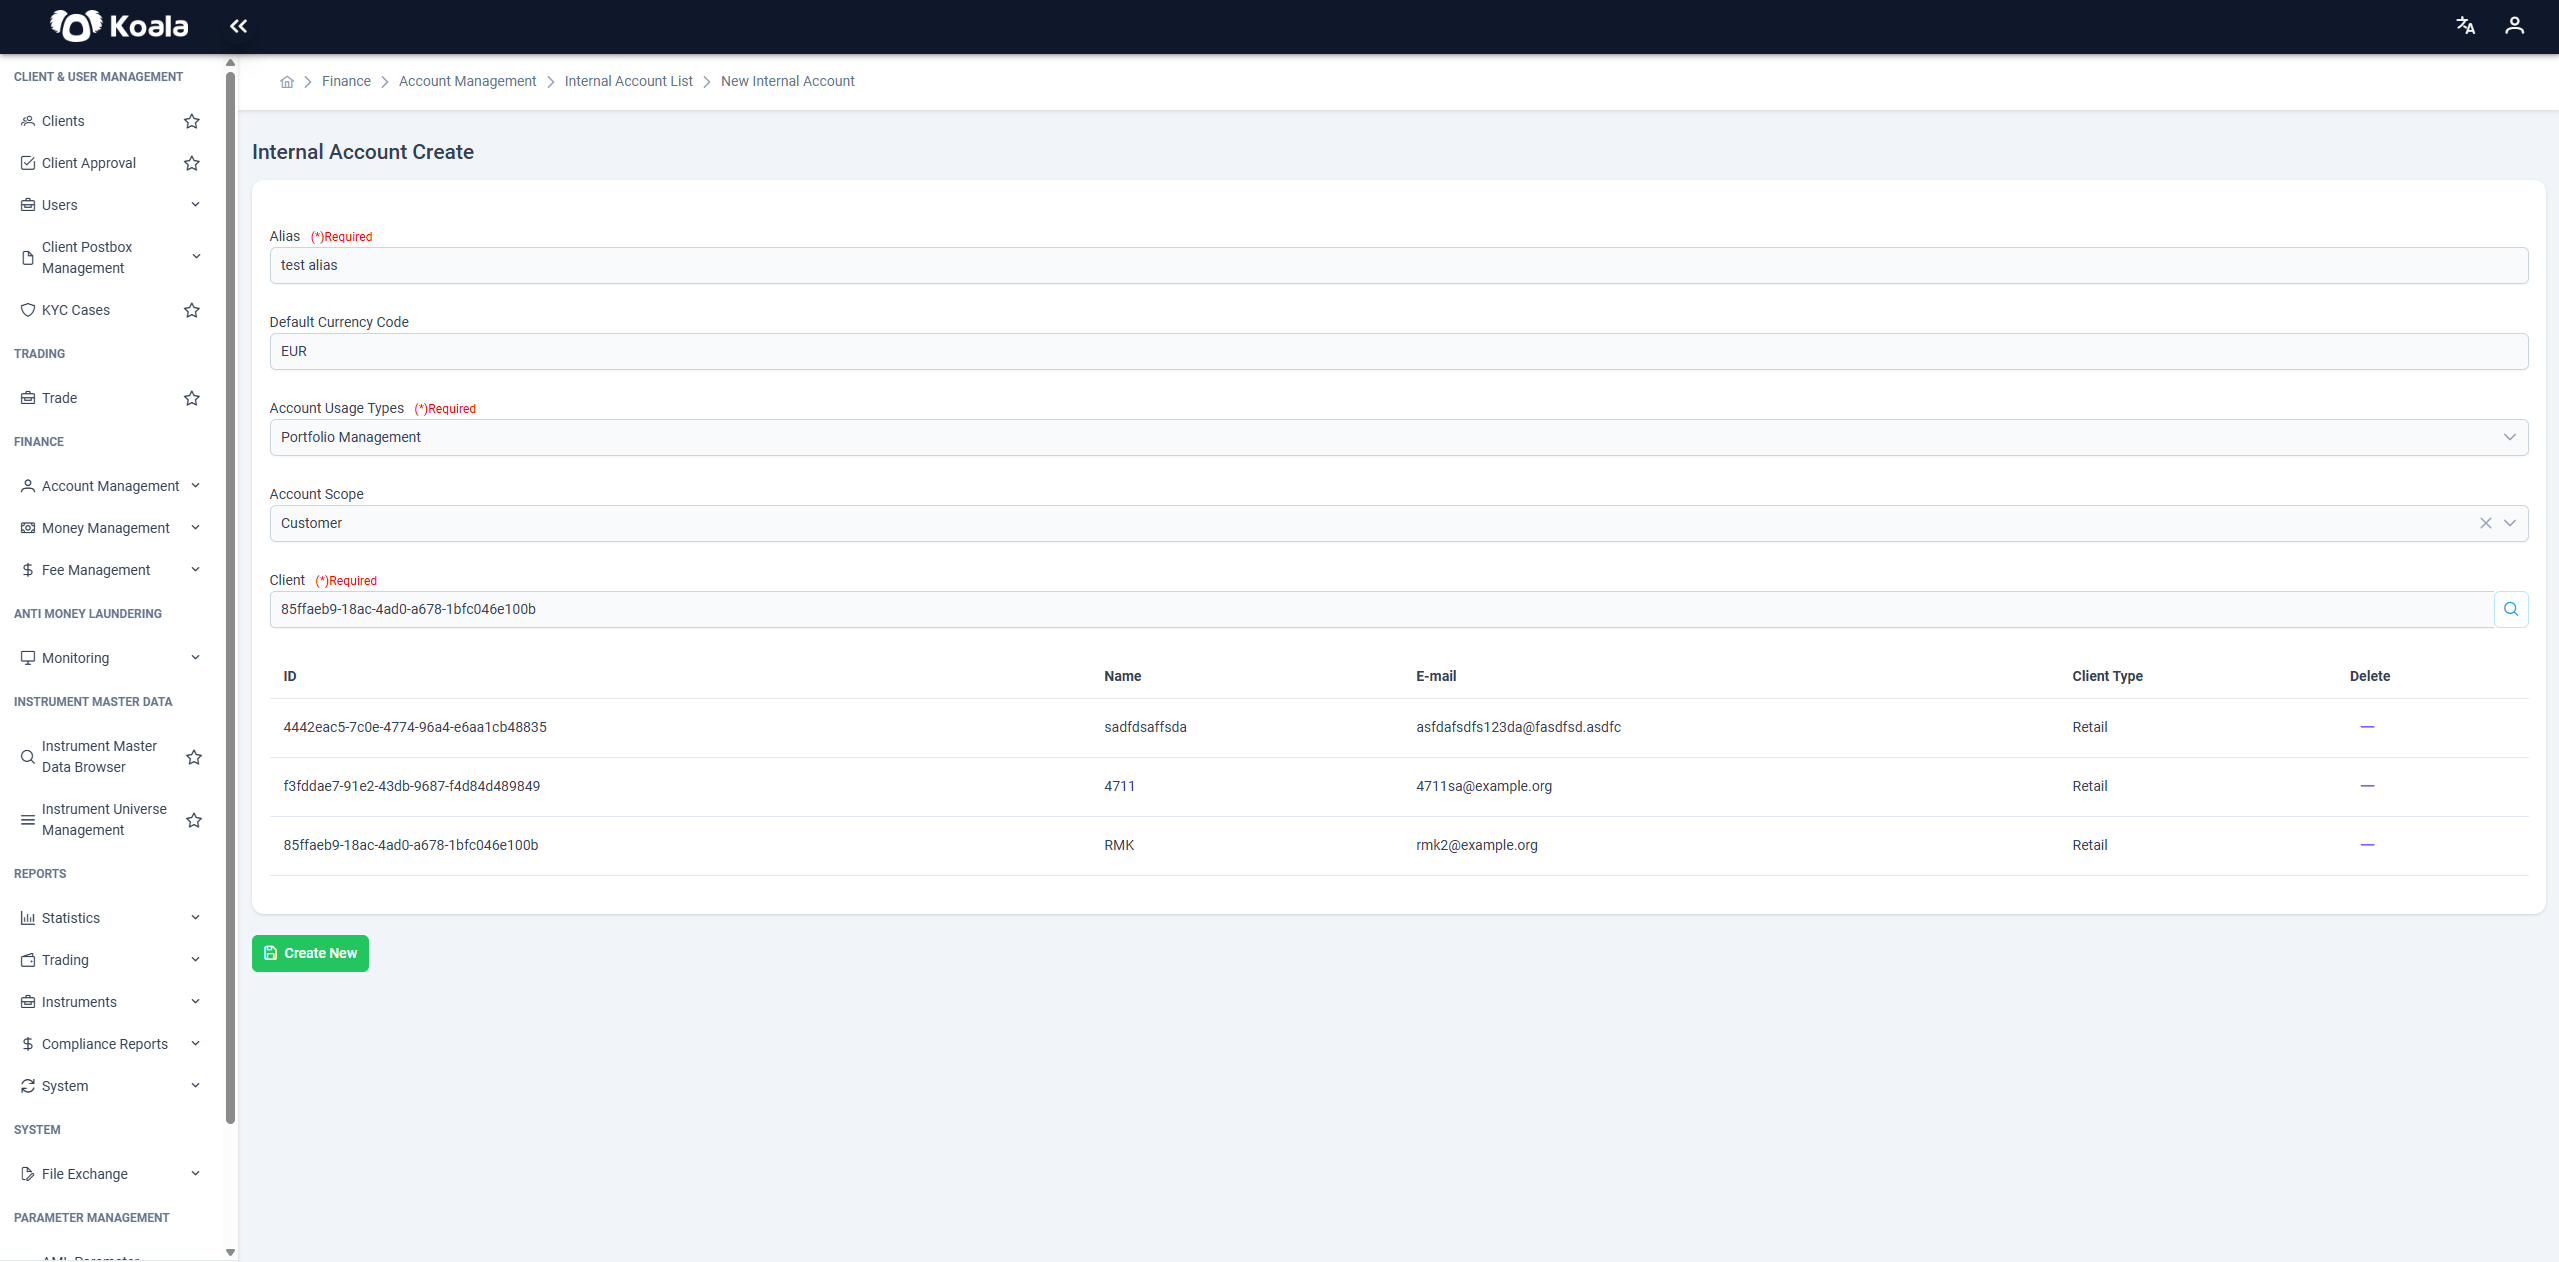Click sidebar scroll down arrow
The height and width of the screenshot is (1262, 2559).
click(231, 1252)
